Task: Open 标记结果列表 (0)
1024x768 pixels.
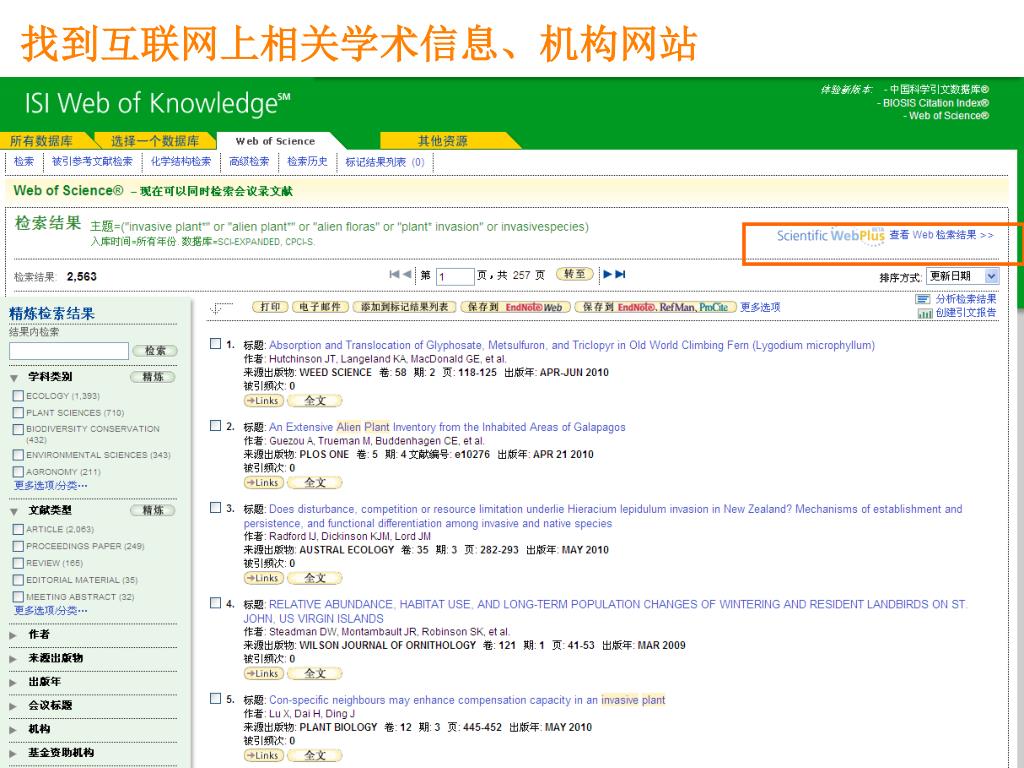Action: click(385, 162)
